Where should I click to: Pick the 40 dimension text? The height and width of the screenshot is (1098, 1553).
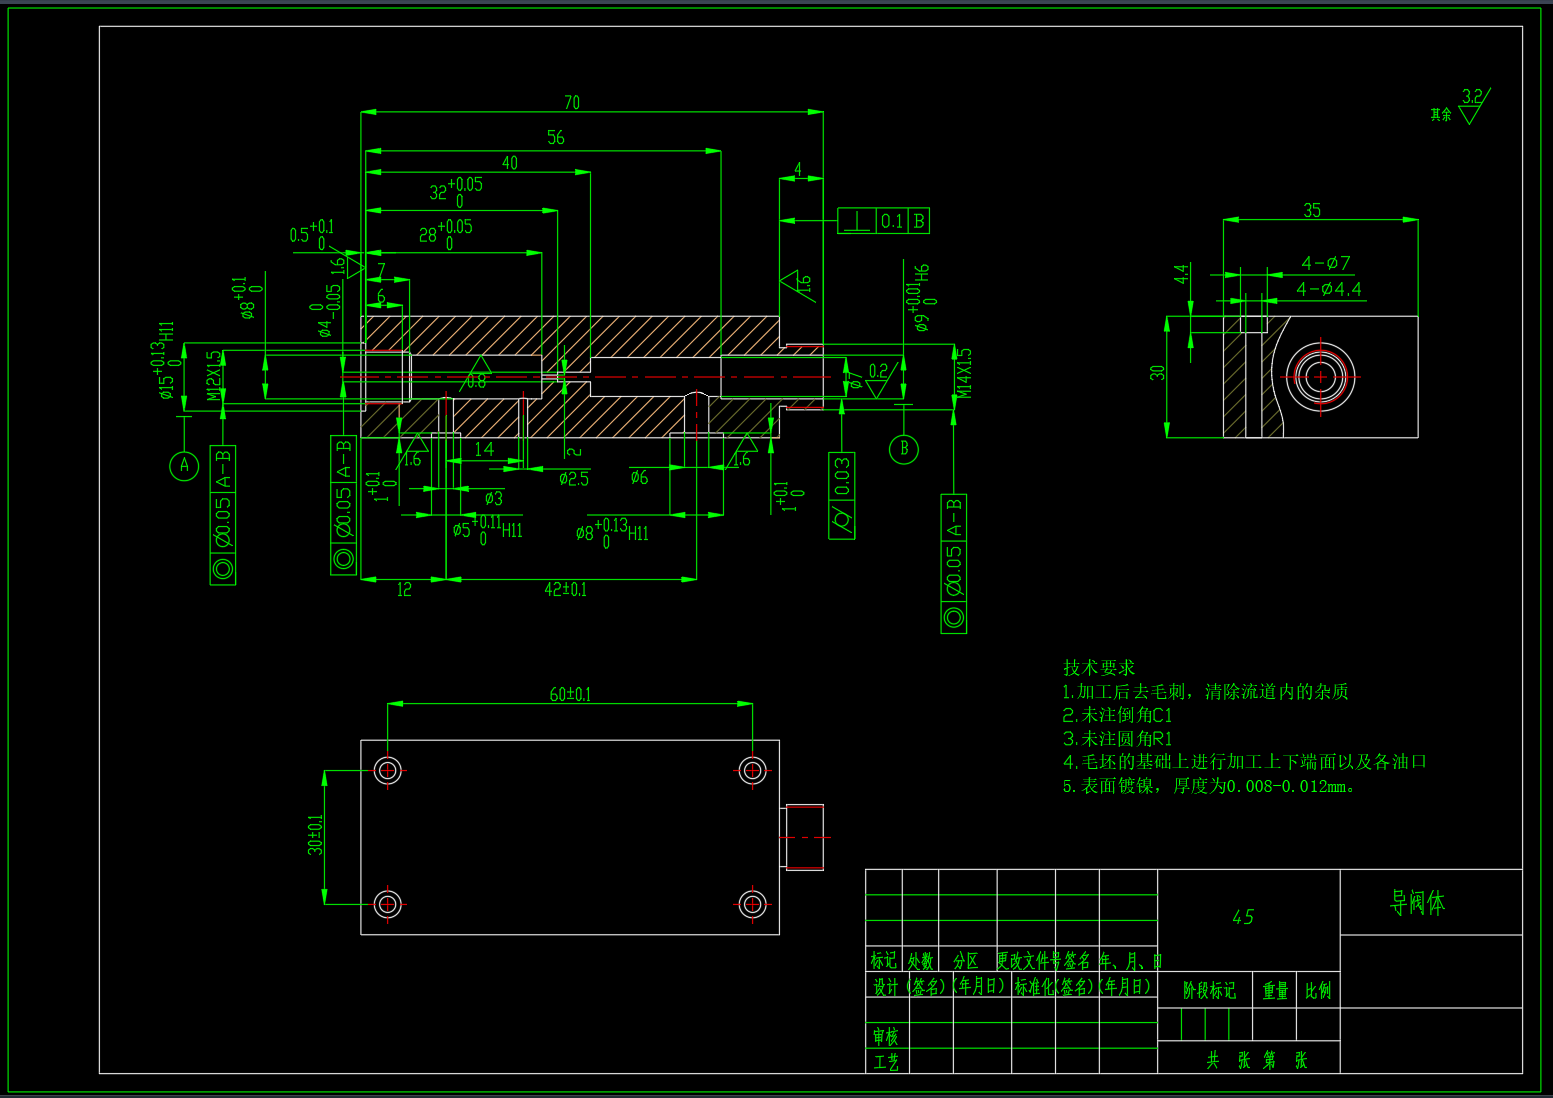click(x=510, y=163)
